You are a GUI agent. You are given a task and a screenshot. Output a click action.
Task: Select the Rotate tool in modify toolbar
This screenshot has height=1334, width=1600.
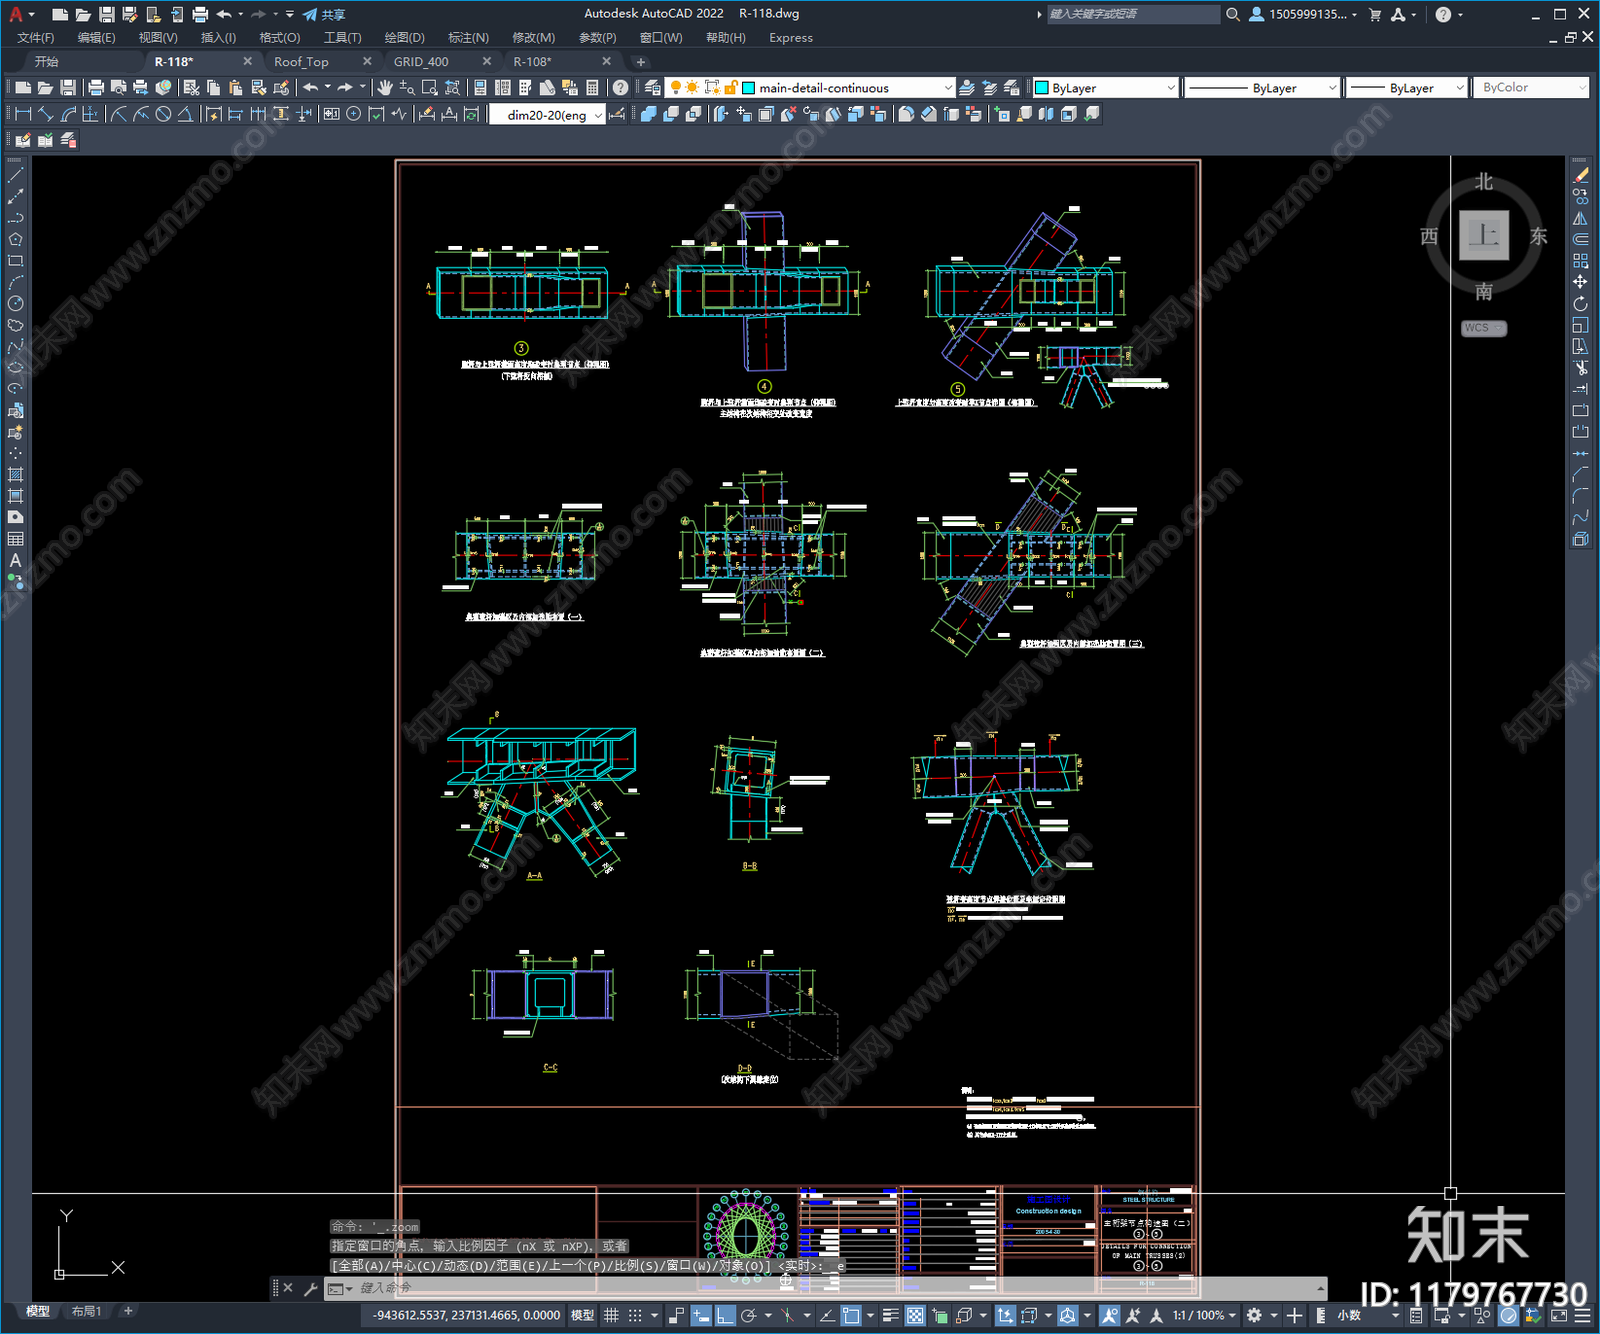point(1580,304)
